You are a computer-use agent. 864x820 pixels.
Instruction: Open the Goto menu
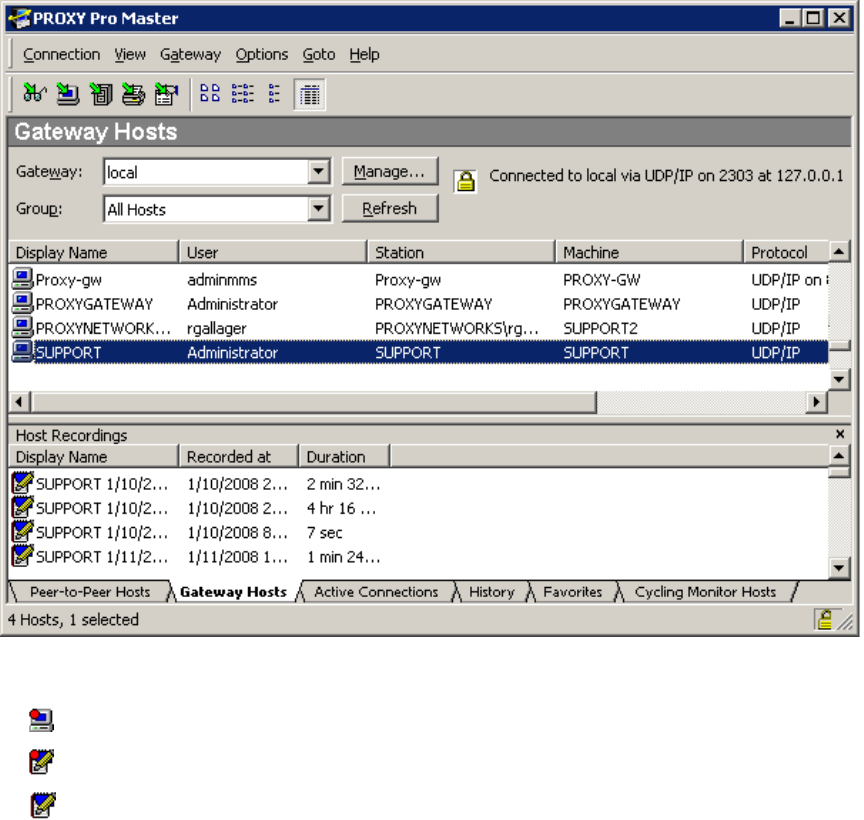pos(318,55)
